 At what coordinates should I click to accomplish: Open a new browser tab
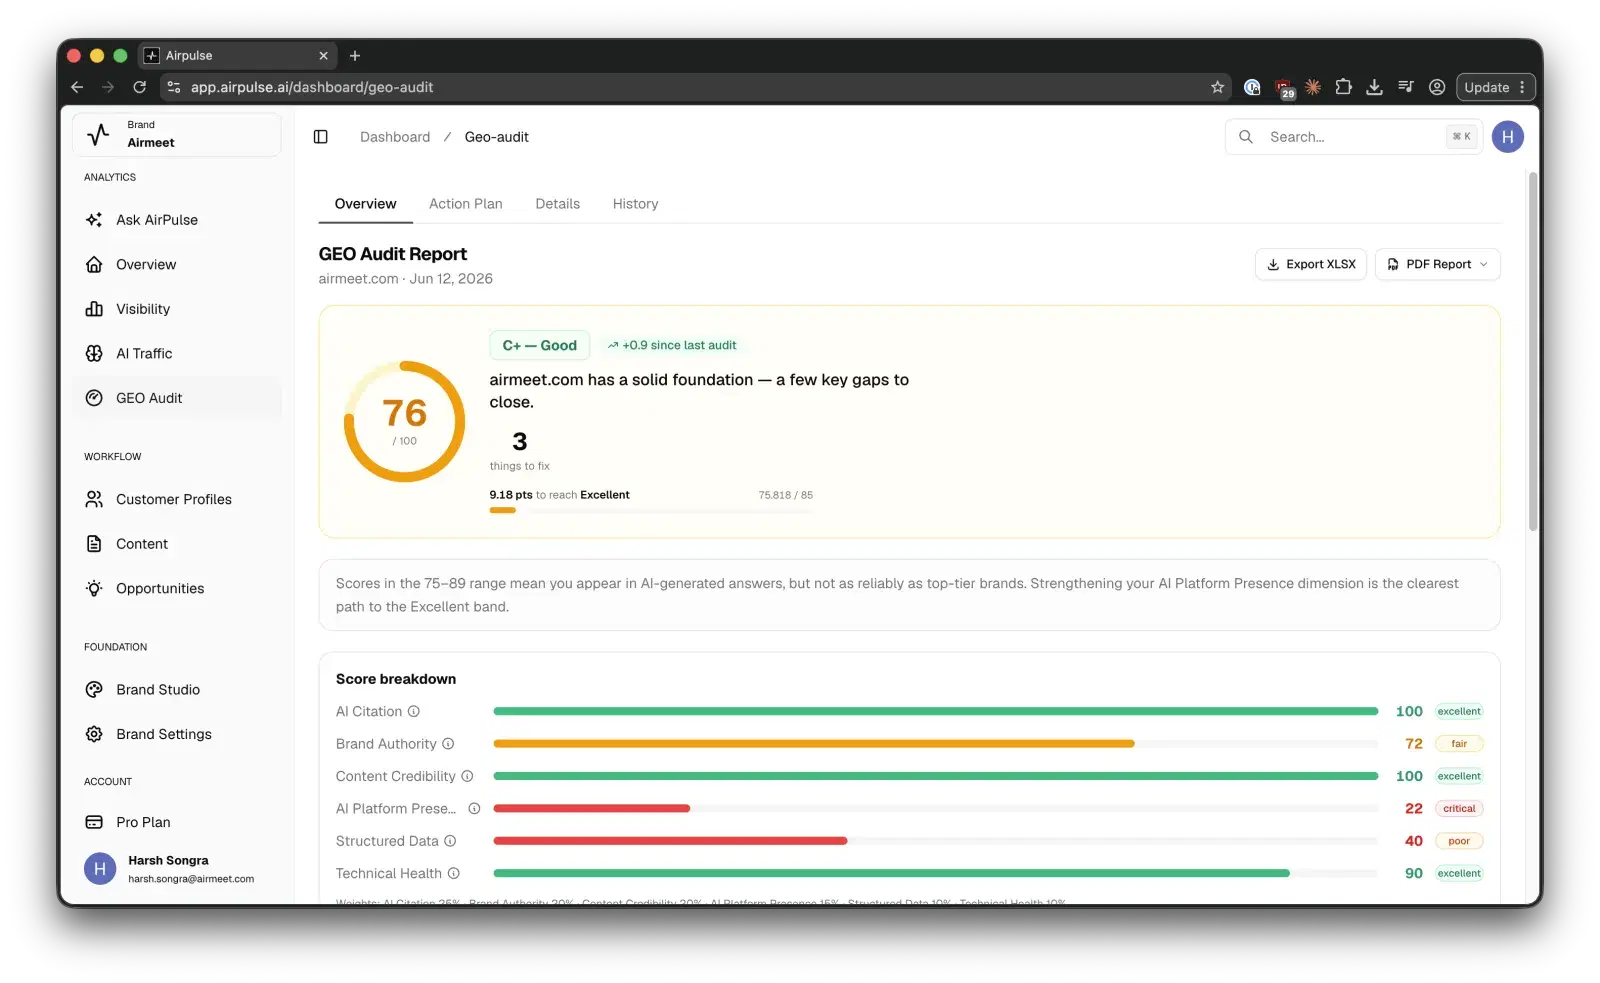(x=355, y=56)
